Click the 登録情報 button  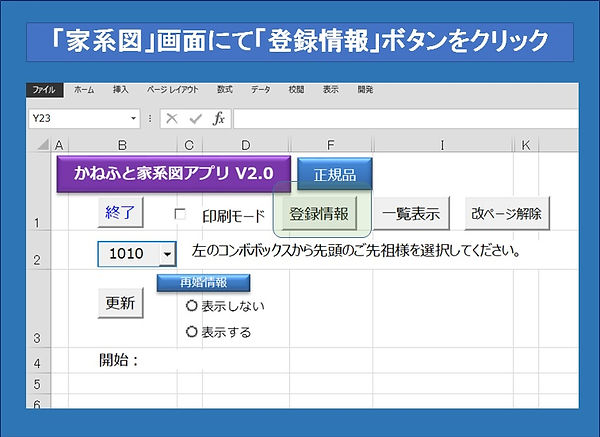(319, 214)
